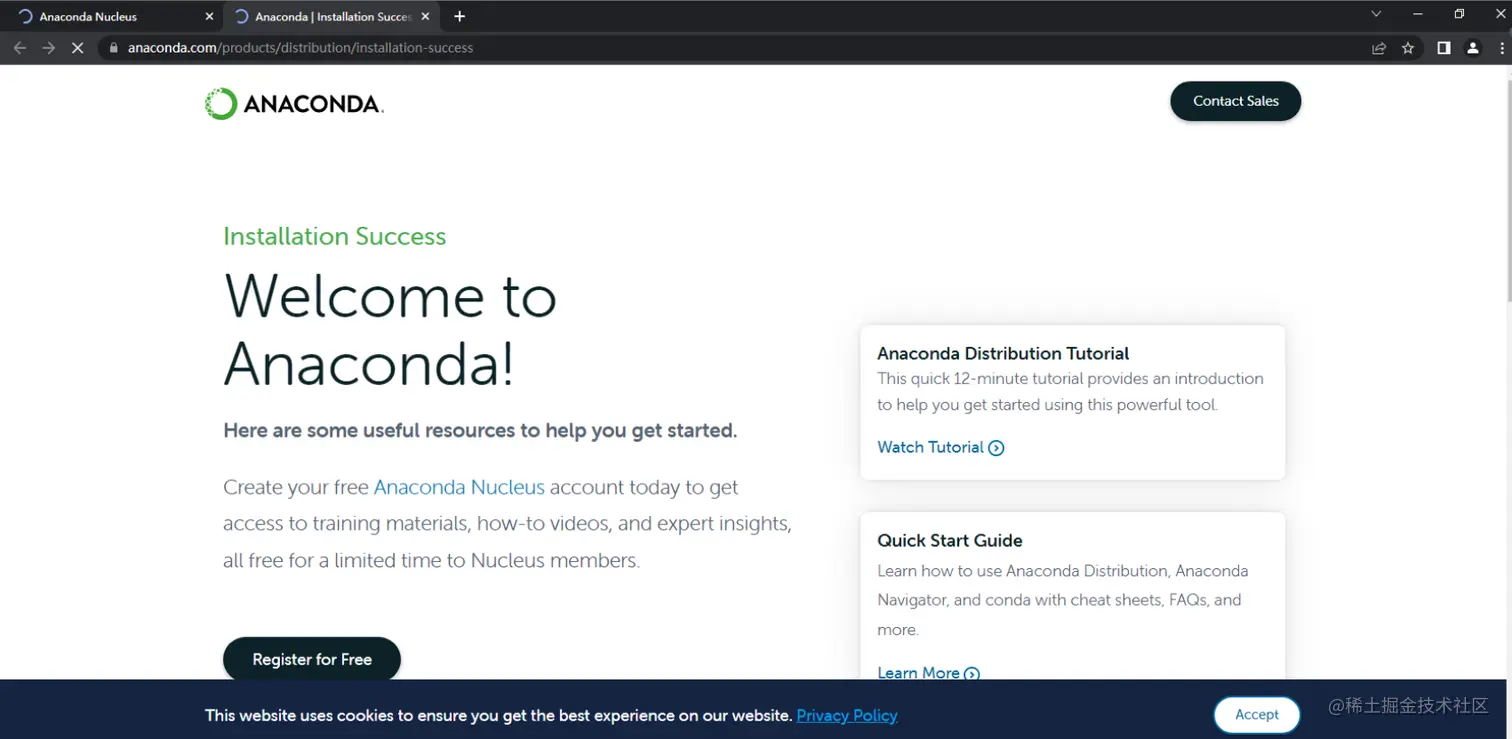Screen dimensions: 1512x739
Task: Click the browser forward arrow
Action: (x=48, y=48)
